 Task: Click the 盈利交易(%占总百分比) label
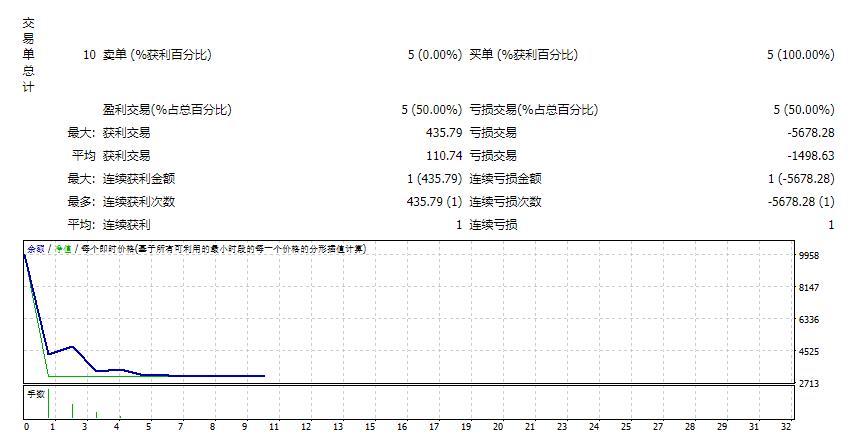click(167, 110)
